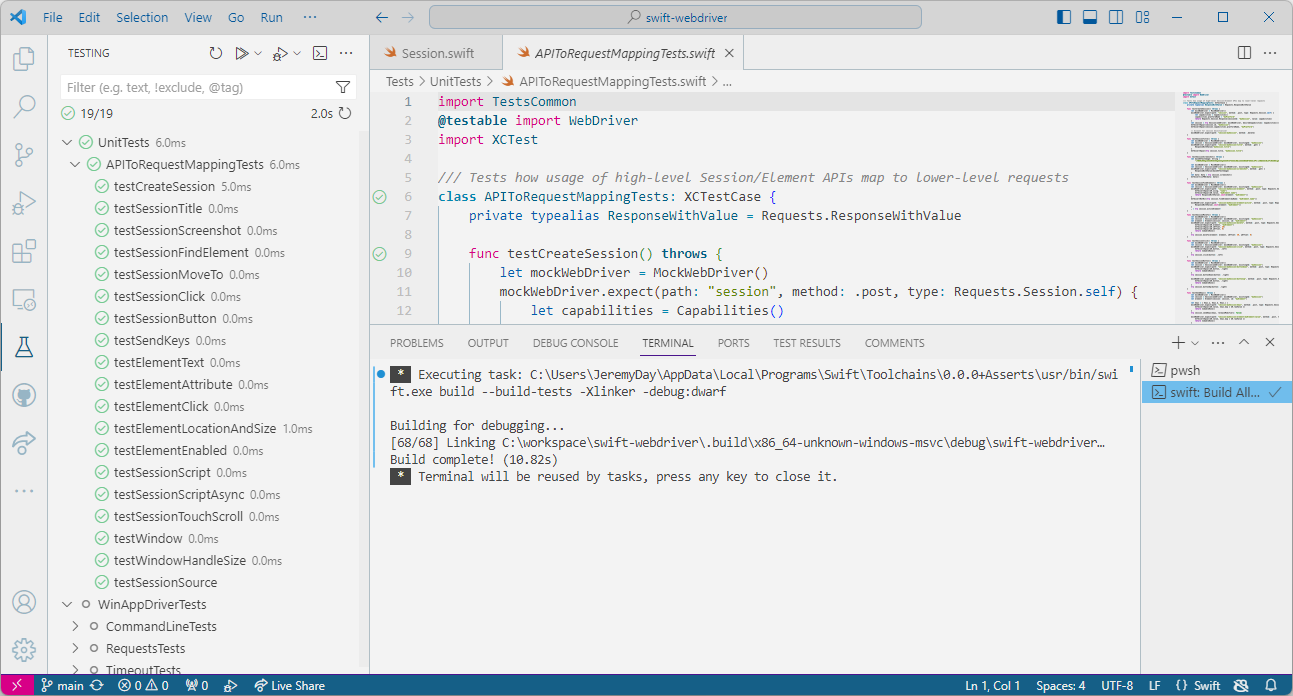
Task: Open the Source Control view
Action: pyautogui.click(x=24, y=155)
